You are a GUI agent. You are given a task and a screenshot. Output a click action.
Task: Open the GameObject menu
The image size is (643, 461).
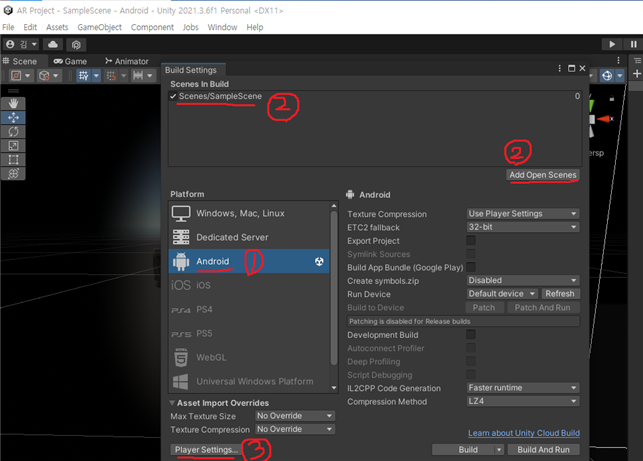click(x=100, y=27)
